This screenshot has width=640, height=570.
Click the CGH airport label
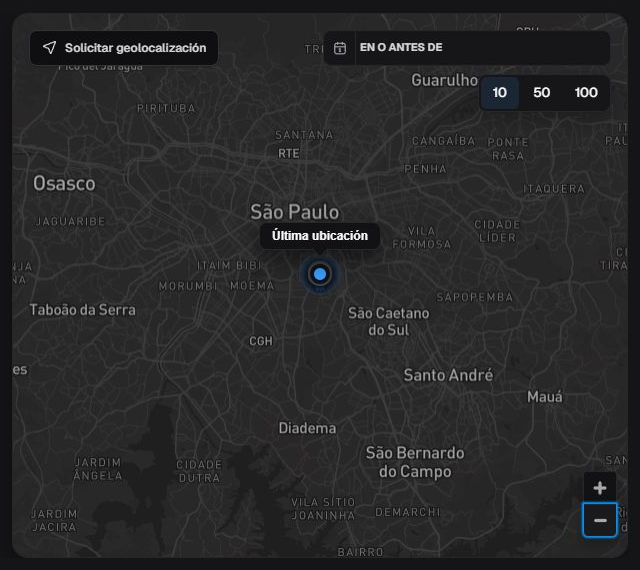(x=261, y=341)
